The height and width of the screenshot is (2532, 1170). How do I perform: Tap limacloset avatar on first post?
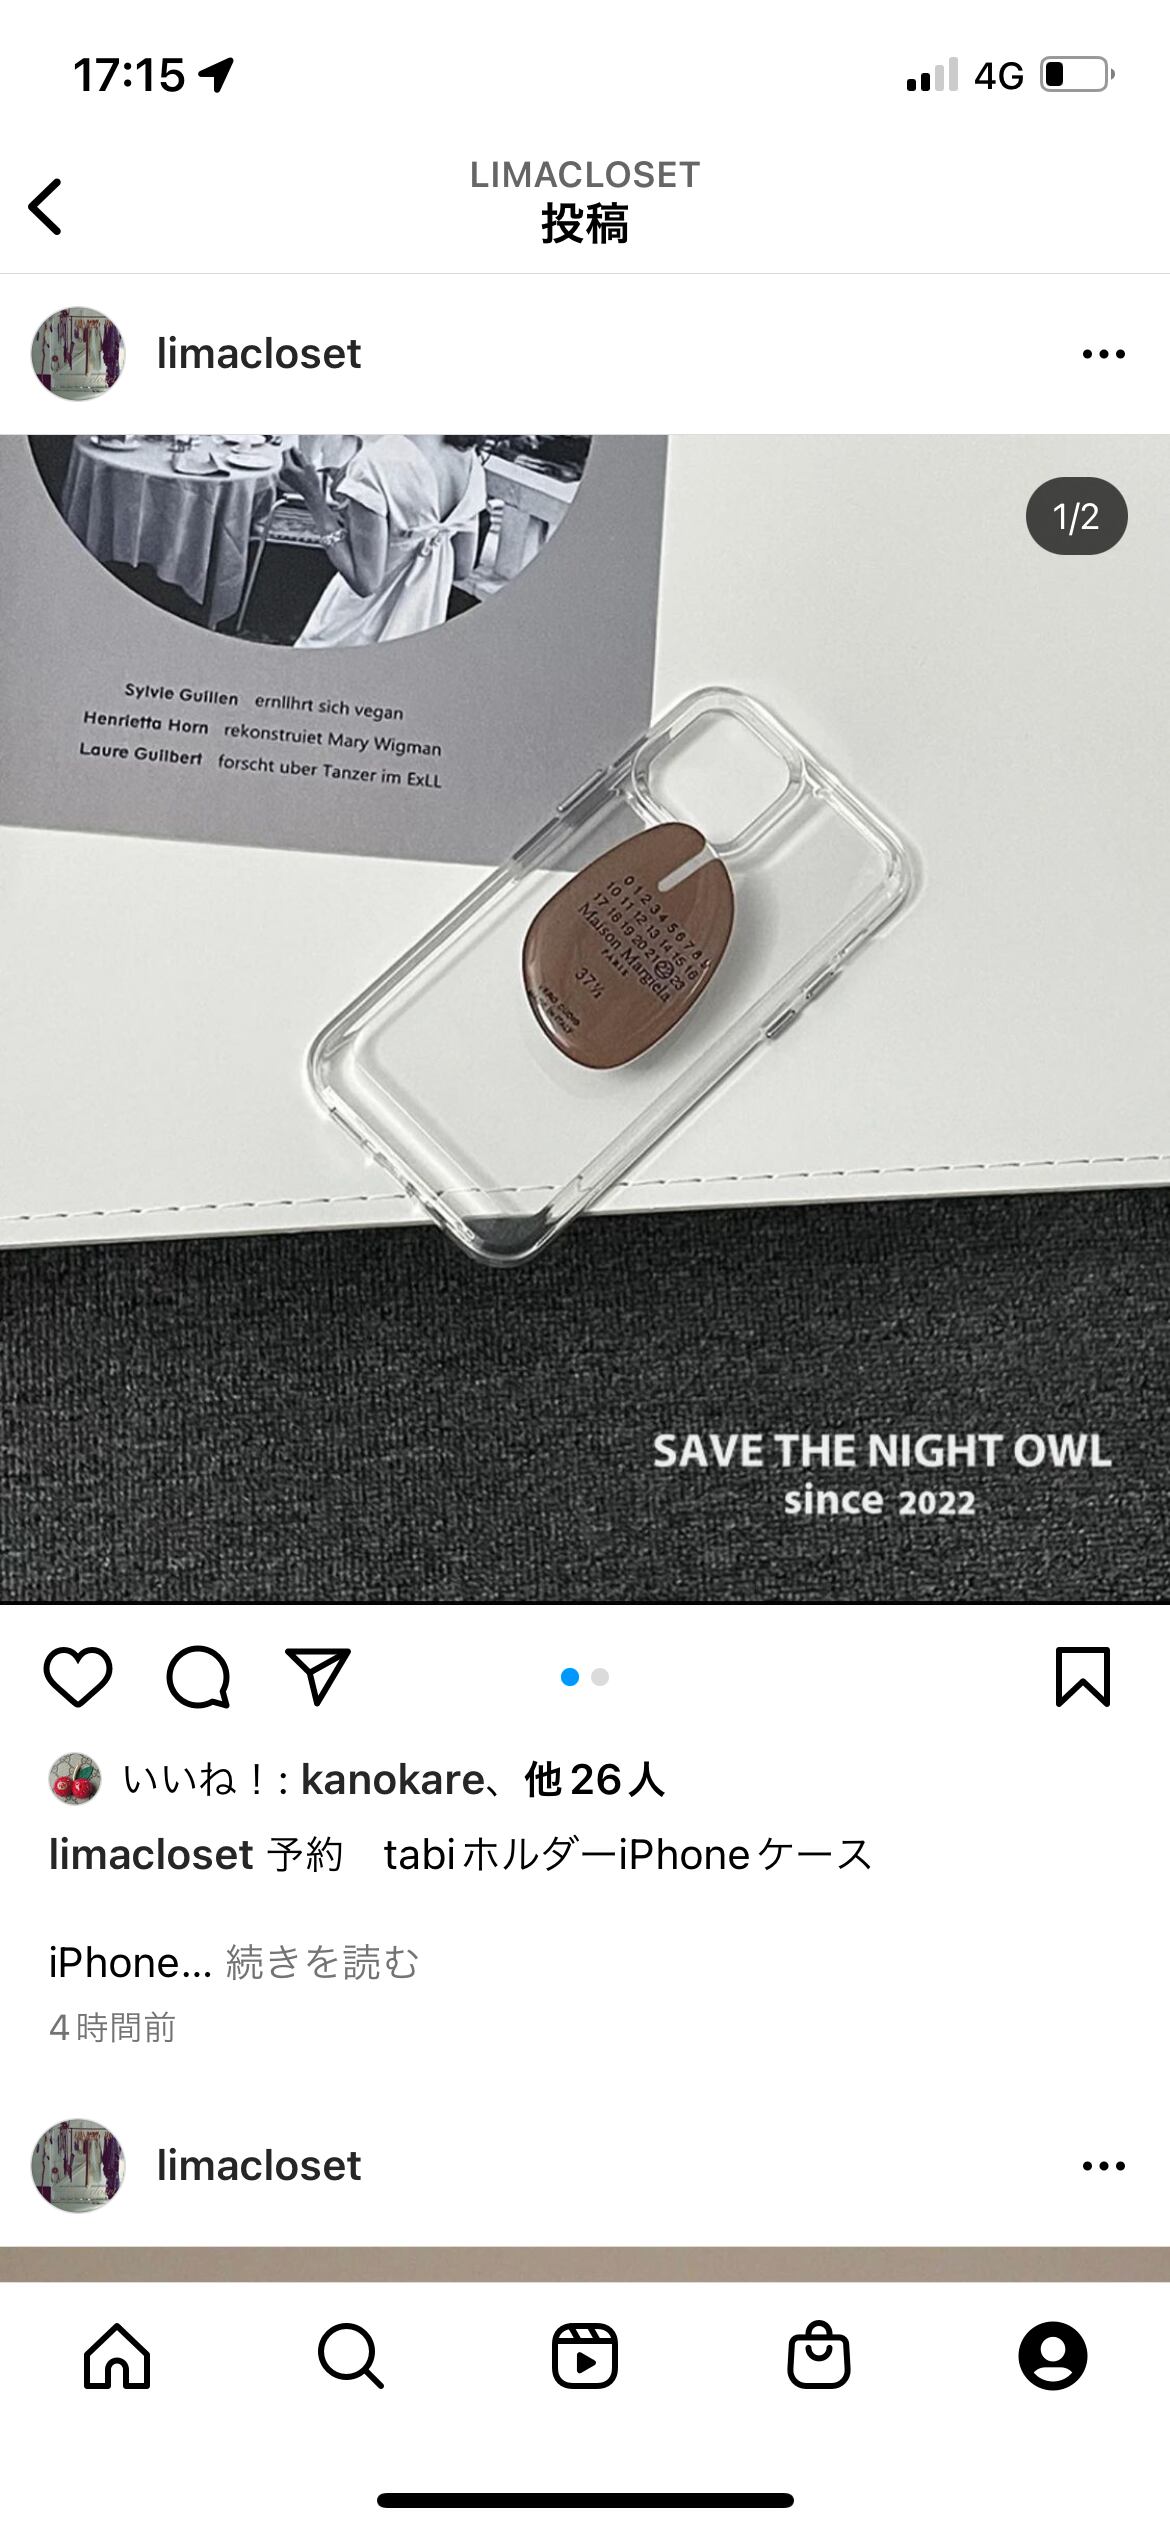(78, 354)
